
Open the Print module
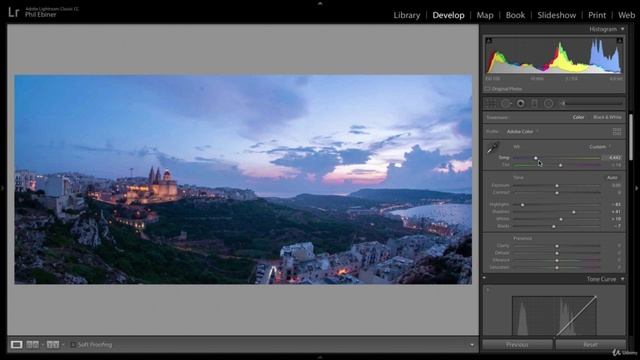(597, 15)
